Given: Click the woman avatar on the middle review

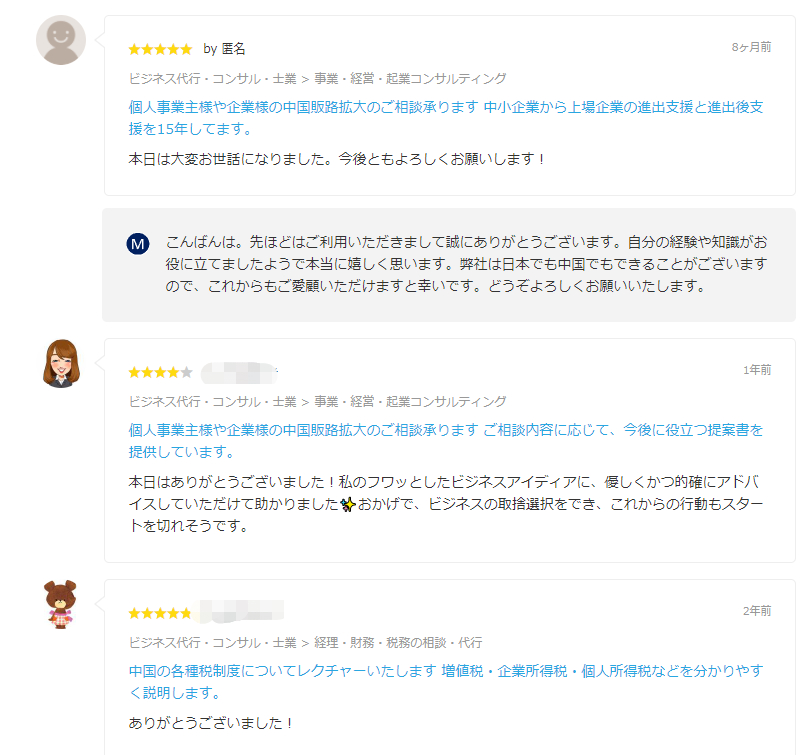Looking at the screenshot, I should coord(60,365).
